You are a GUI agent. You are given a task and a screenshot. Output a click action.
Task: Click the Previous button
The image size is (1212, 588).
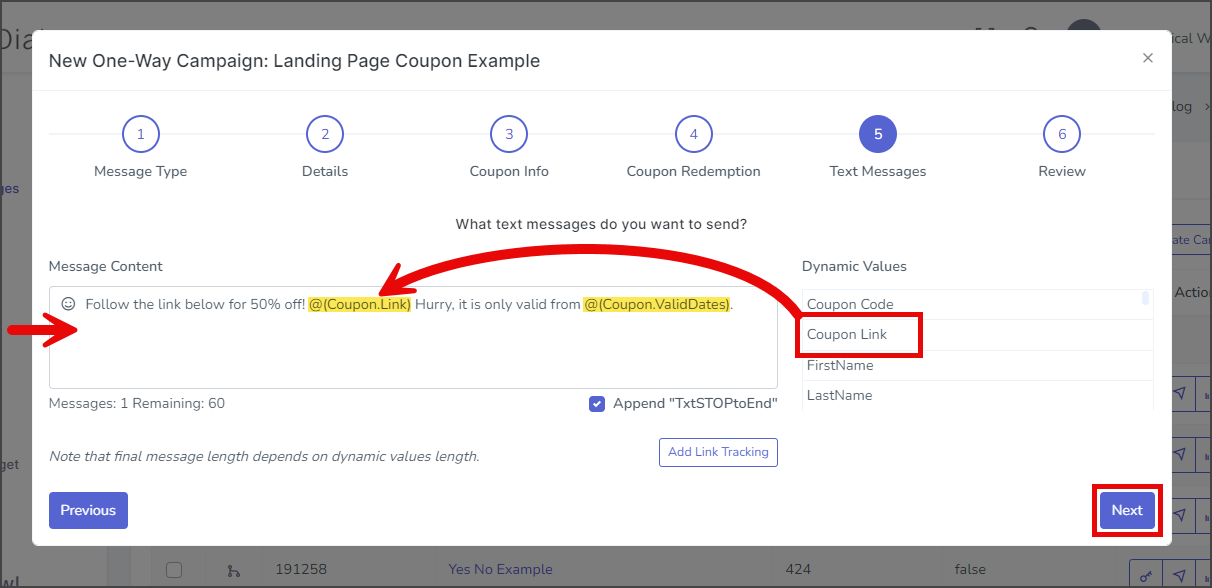tap(88, 510)
